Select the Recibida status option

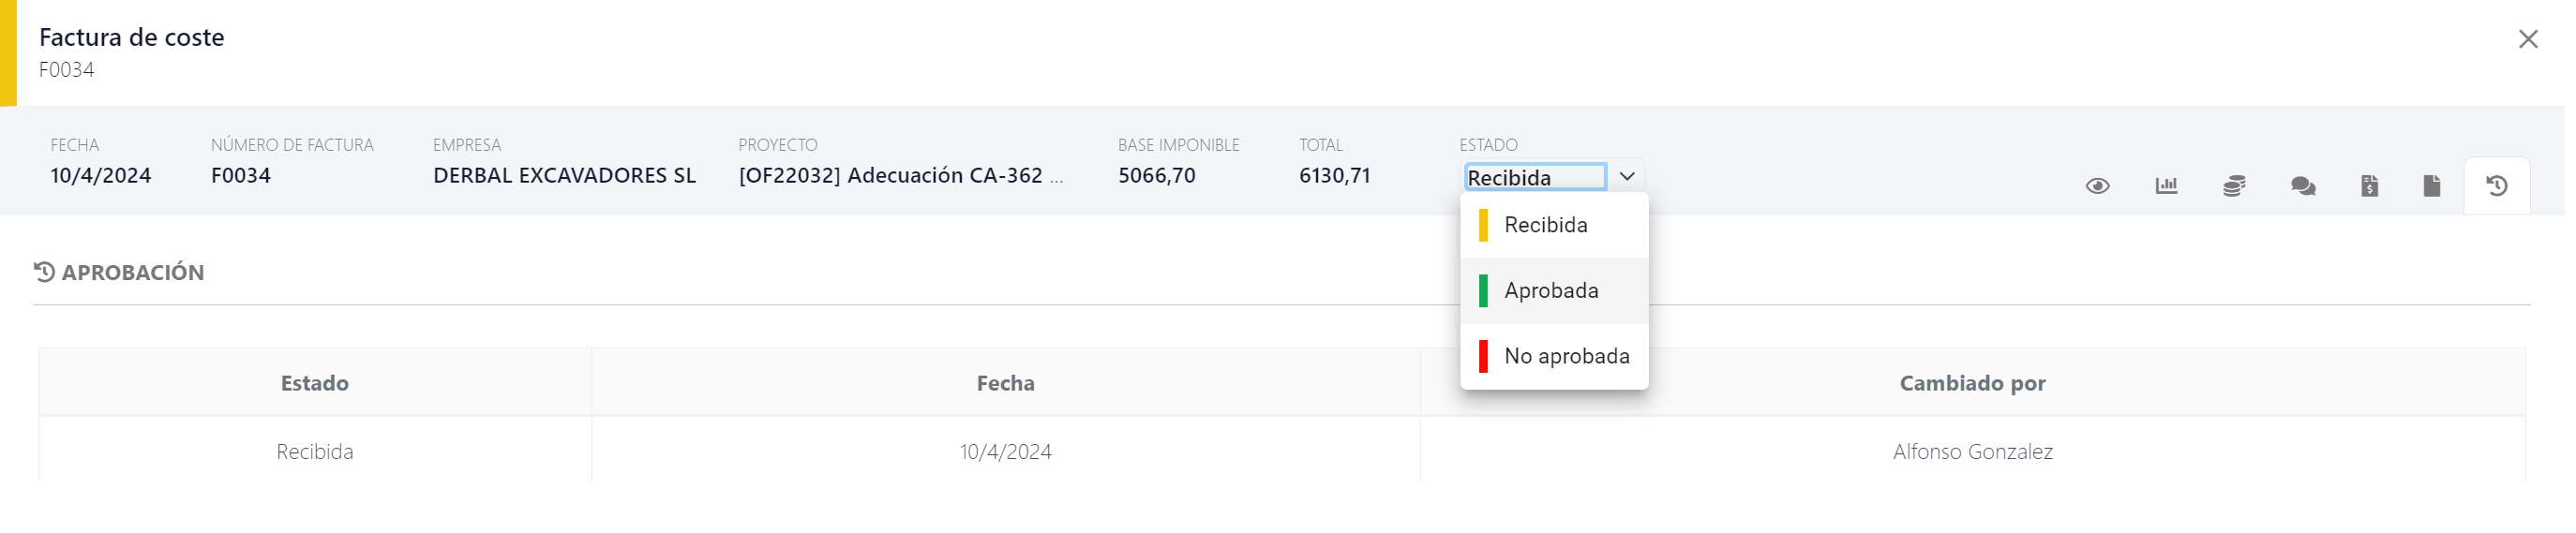coord(1545,225)
